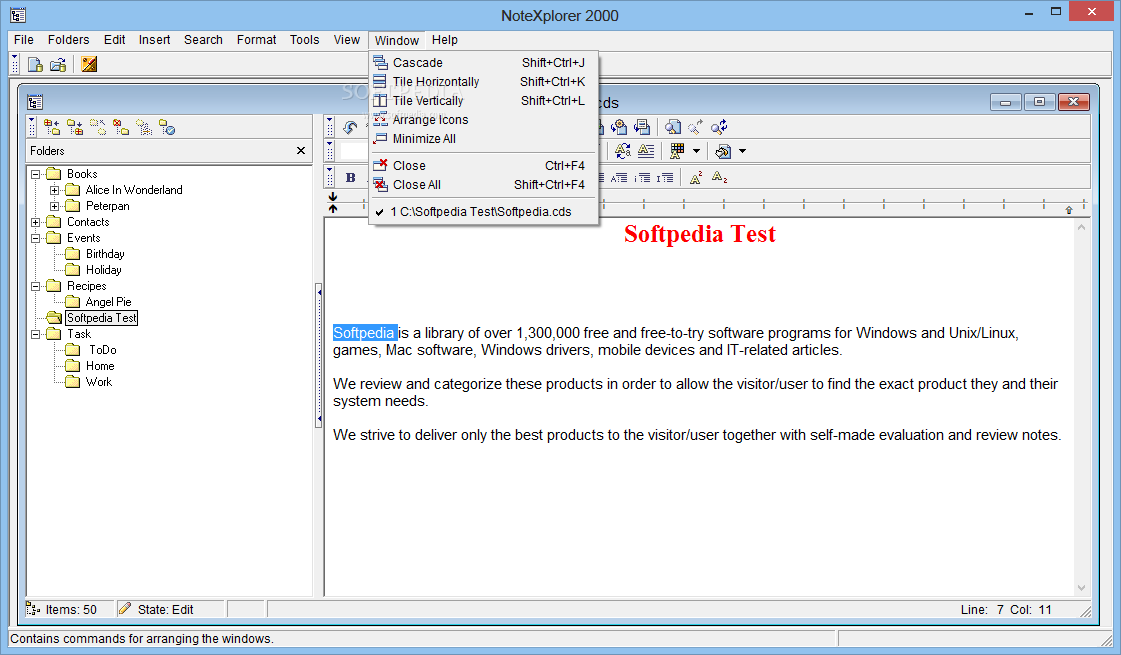1121x655 pixels.
Task: Click the editor scrollbar down arrow
Action: [x=1081, y=588]
